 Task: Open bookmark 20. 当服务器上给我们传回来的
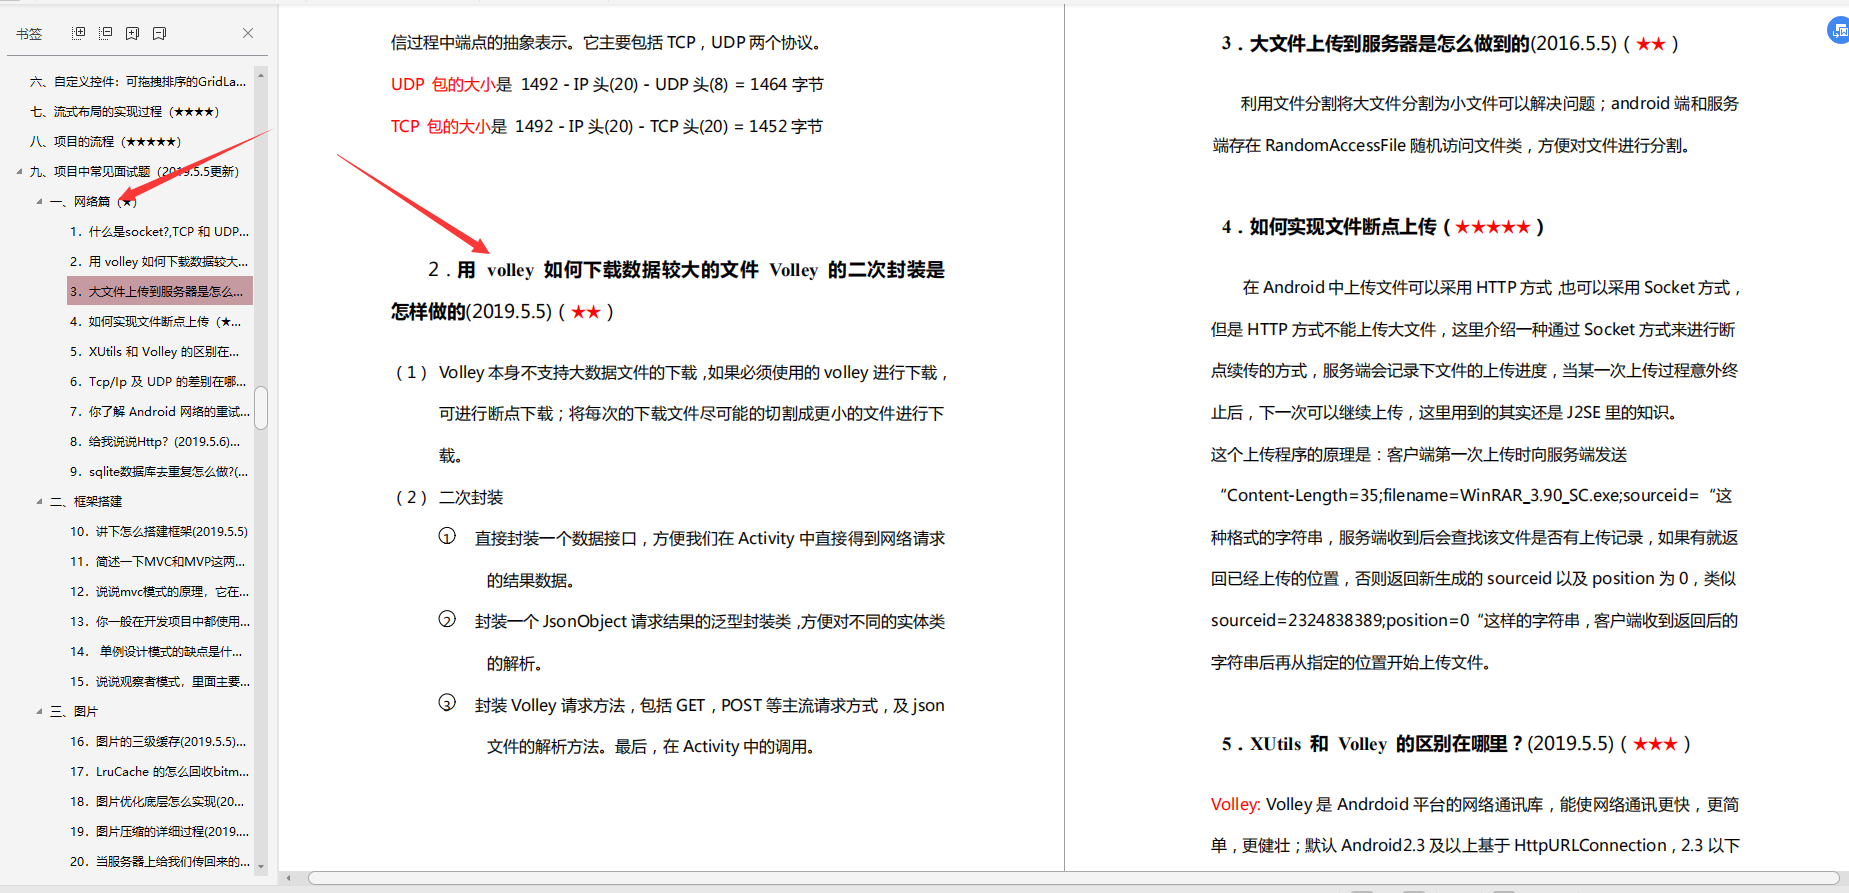click(160, 861)
